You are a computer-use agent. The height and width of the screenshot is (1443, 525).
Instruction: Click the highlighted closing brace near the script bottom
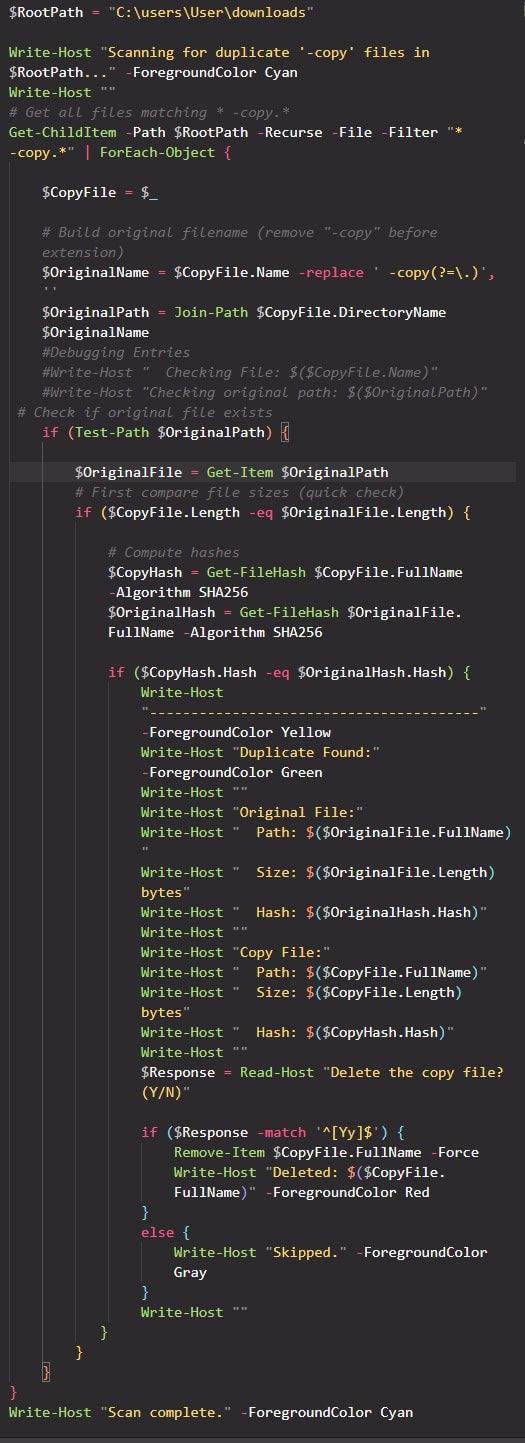(x=45, y=1372)
